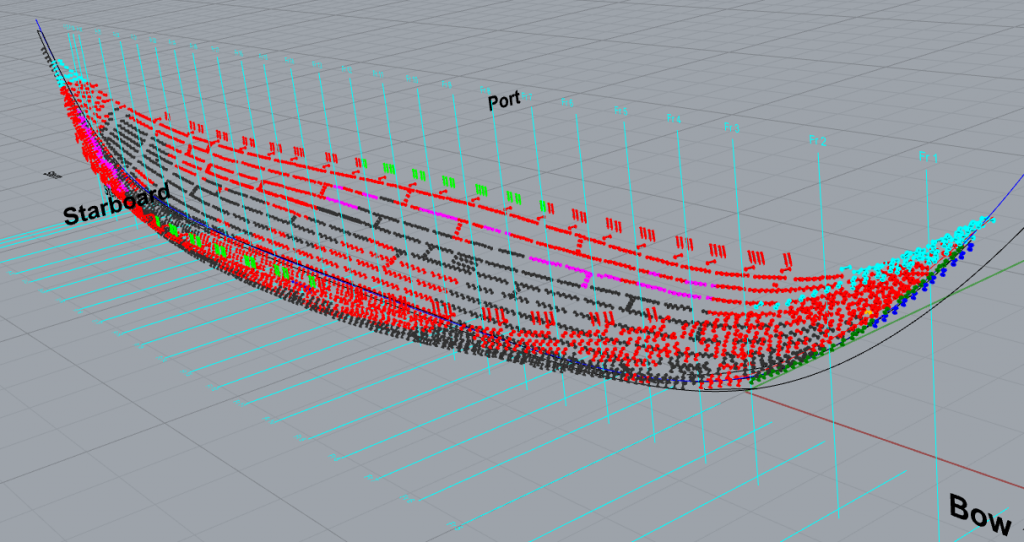
Task: Select the blue curve tip above the stern
Action: [x=38, y=22]
